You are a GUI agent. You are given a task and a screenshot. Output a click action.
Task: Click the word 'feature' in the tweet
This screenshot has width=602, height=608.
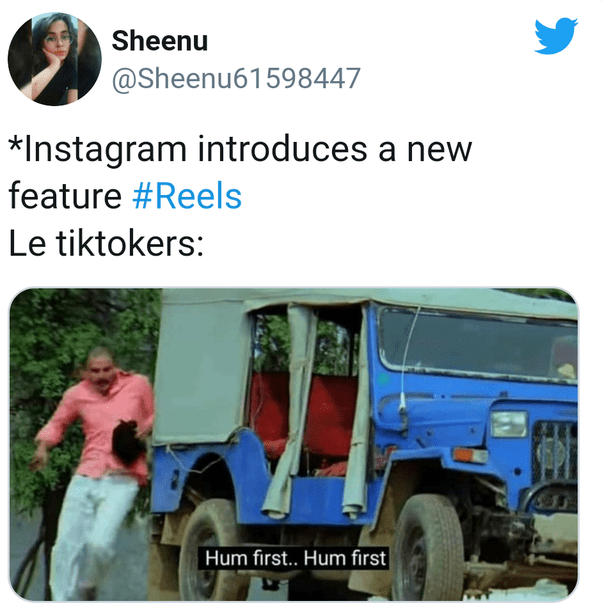[x=65, y=196]
